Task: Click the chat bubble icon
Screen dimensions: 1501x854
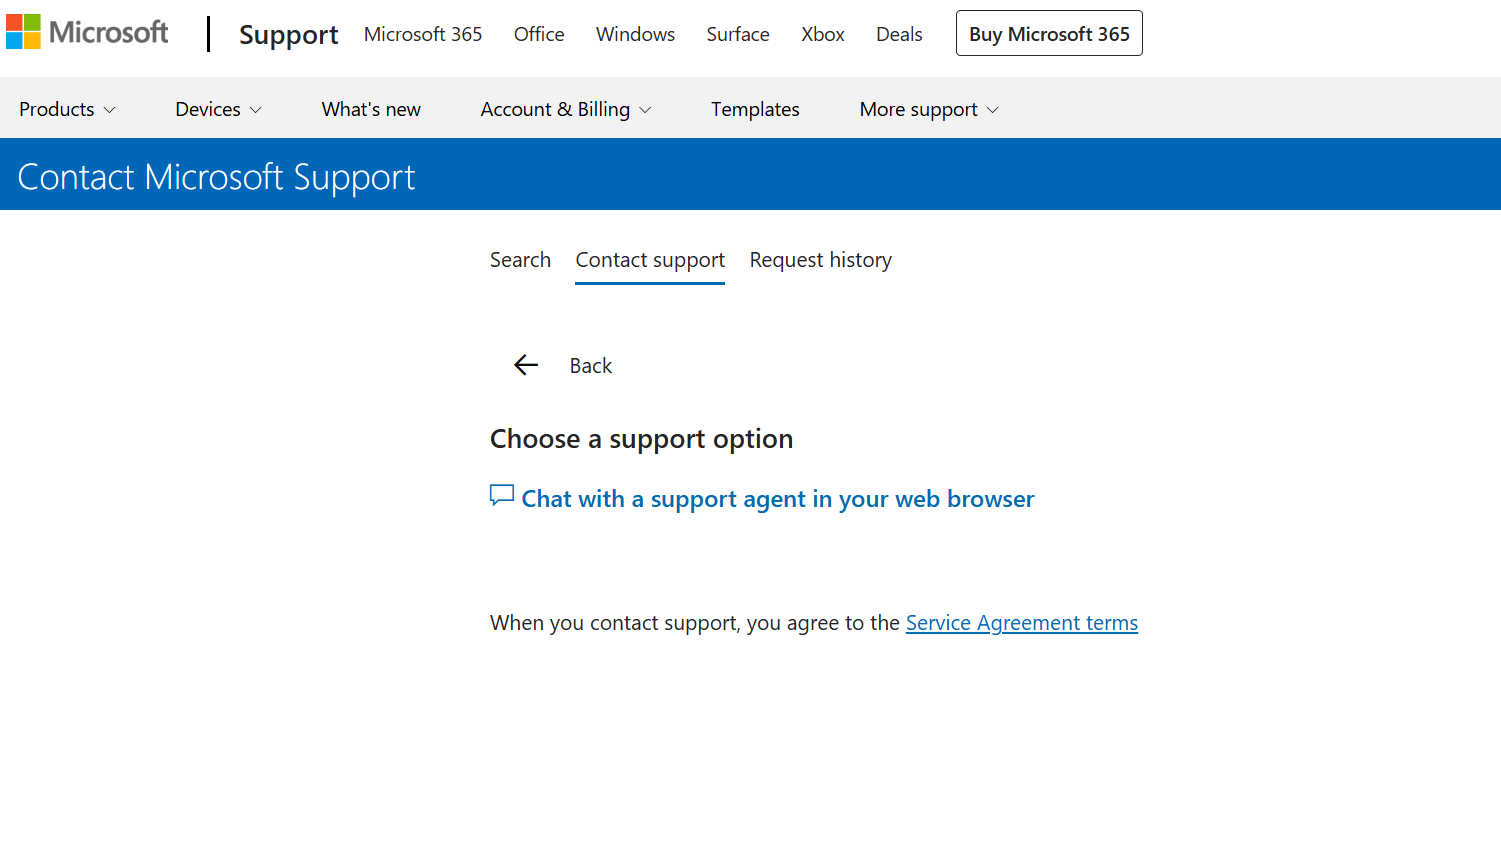Action: click(502, 496)
